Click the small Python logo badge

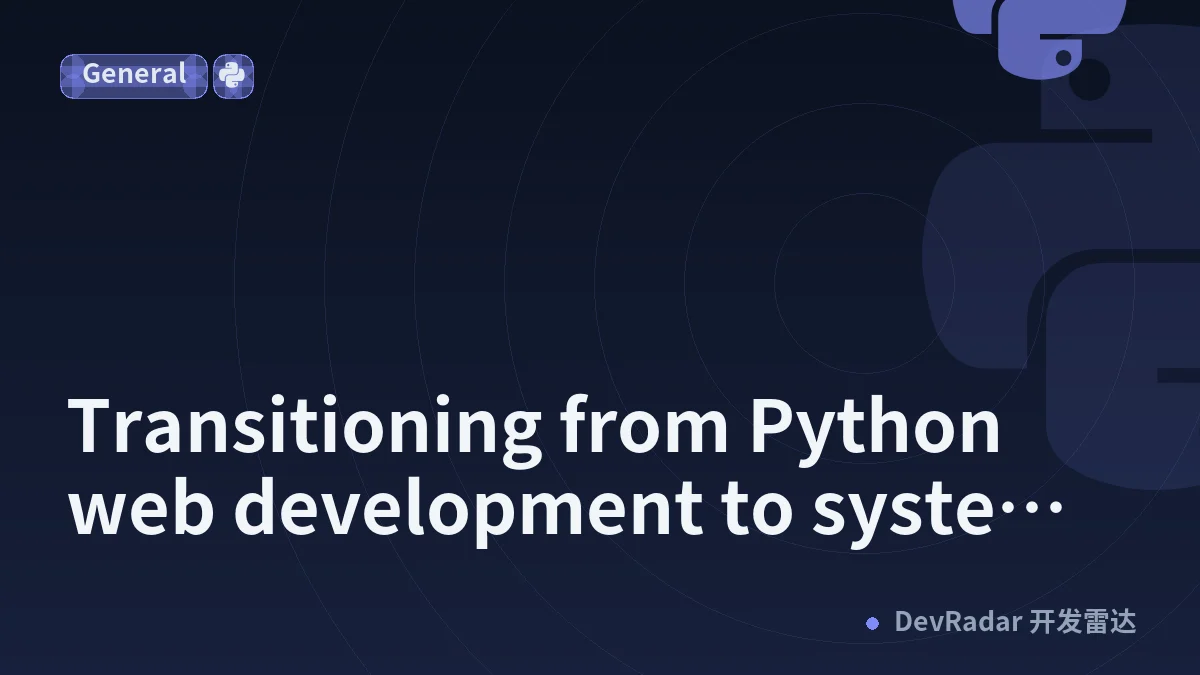tap(233, 76)
